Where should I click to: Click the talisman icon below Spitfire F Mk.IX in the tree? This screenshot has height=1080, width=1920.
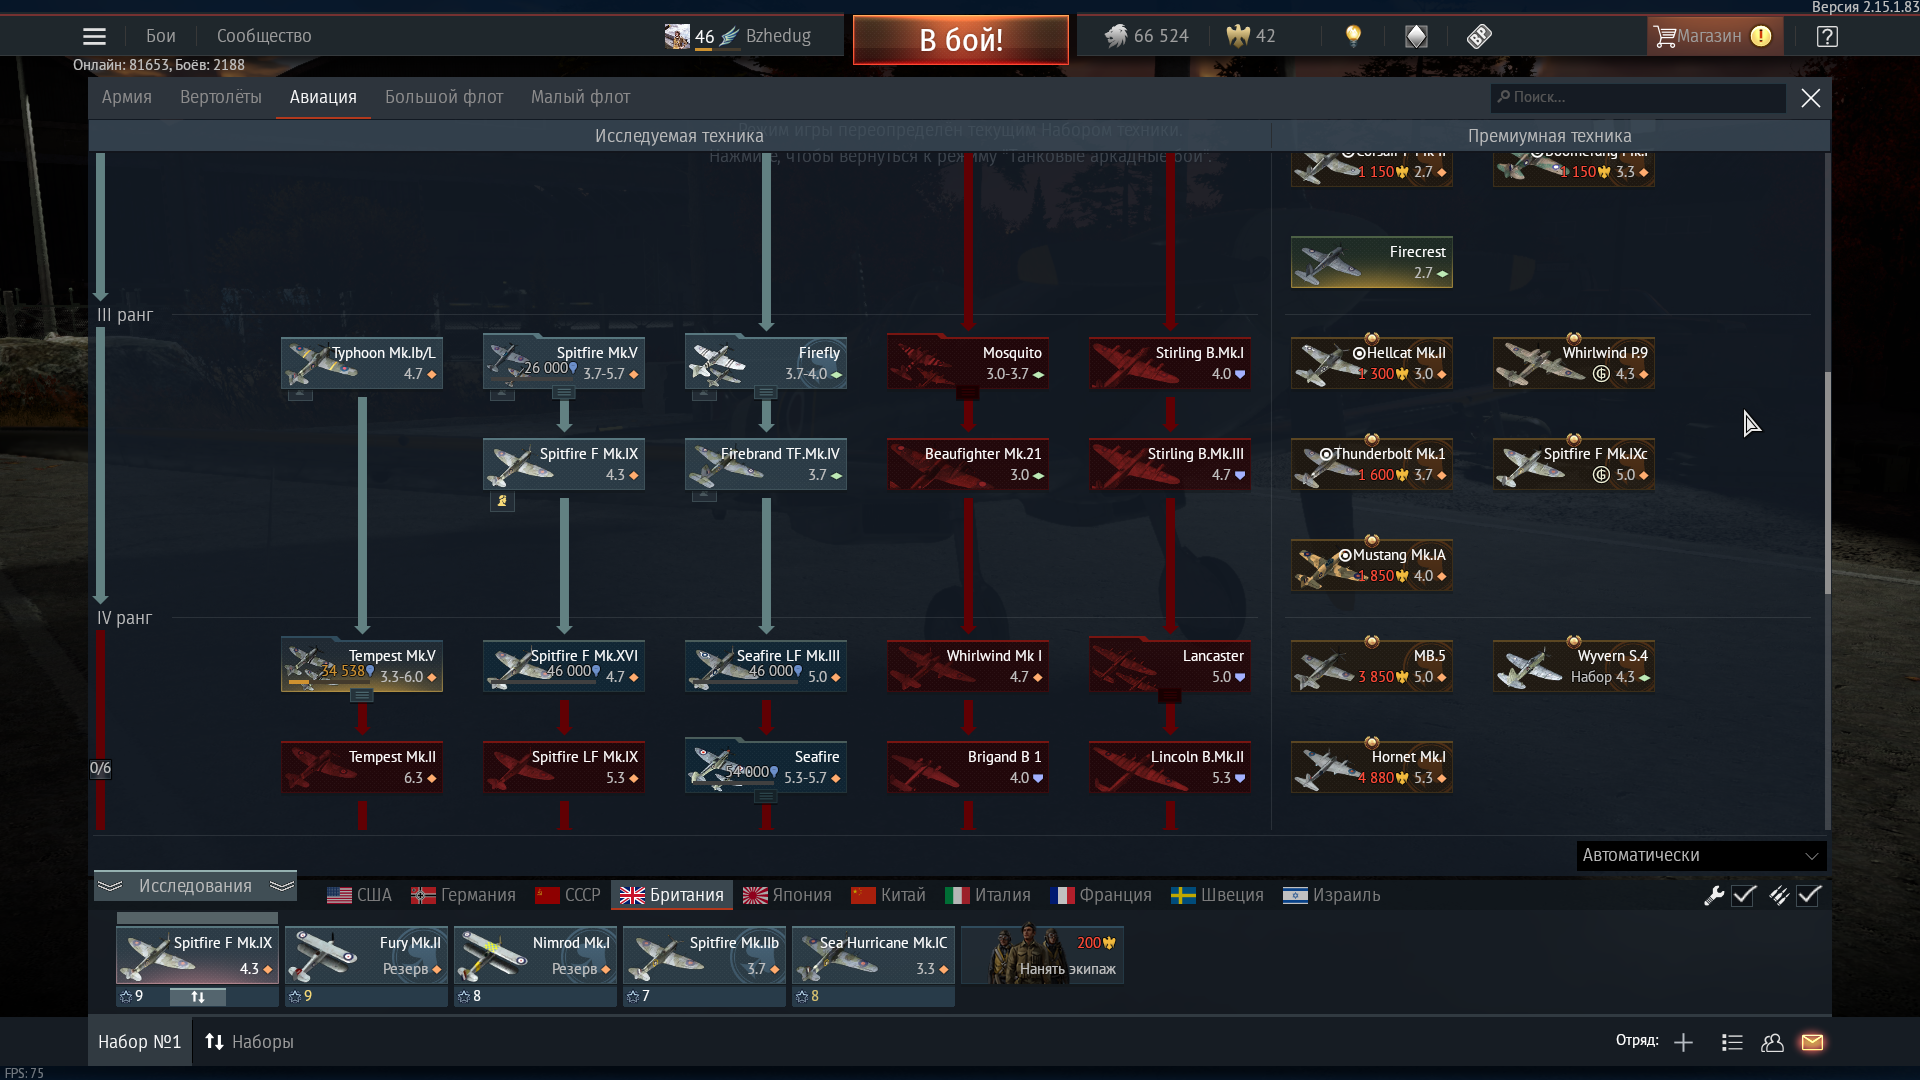[502, 501]
